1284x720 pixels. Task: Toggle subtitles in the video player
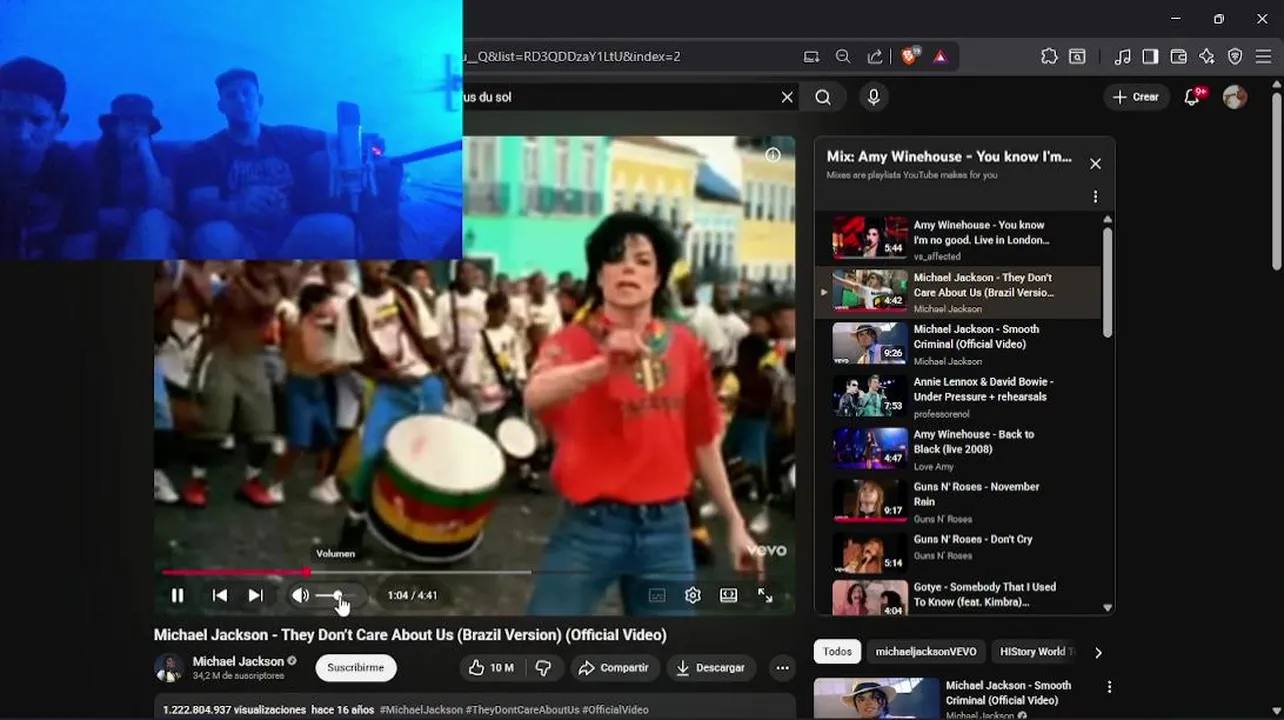click(x=657, y=595)
